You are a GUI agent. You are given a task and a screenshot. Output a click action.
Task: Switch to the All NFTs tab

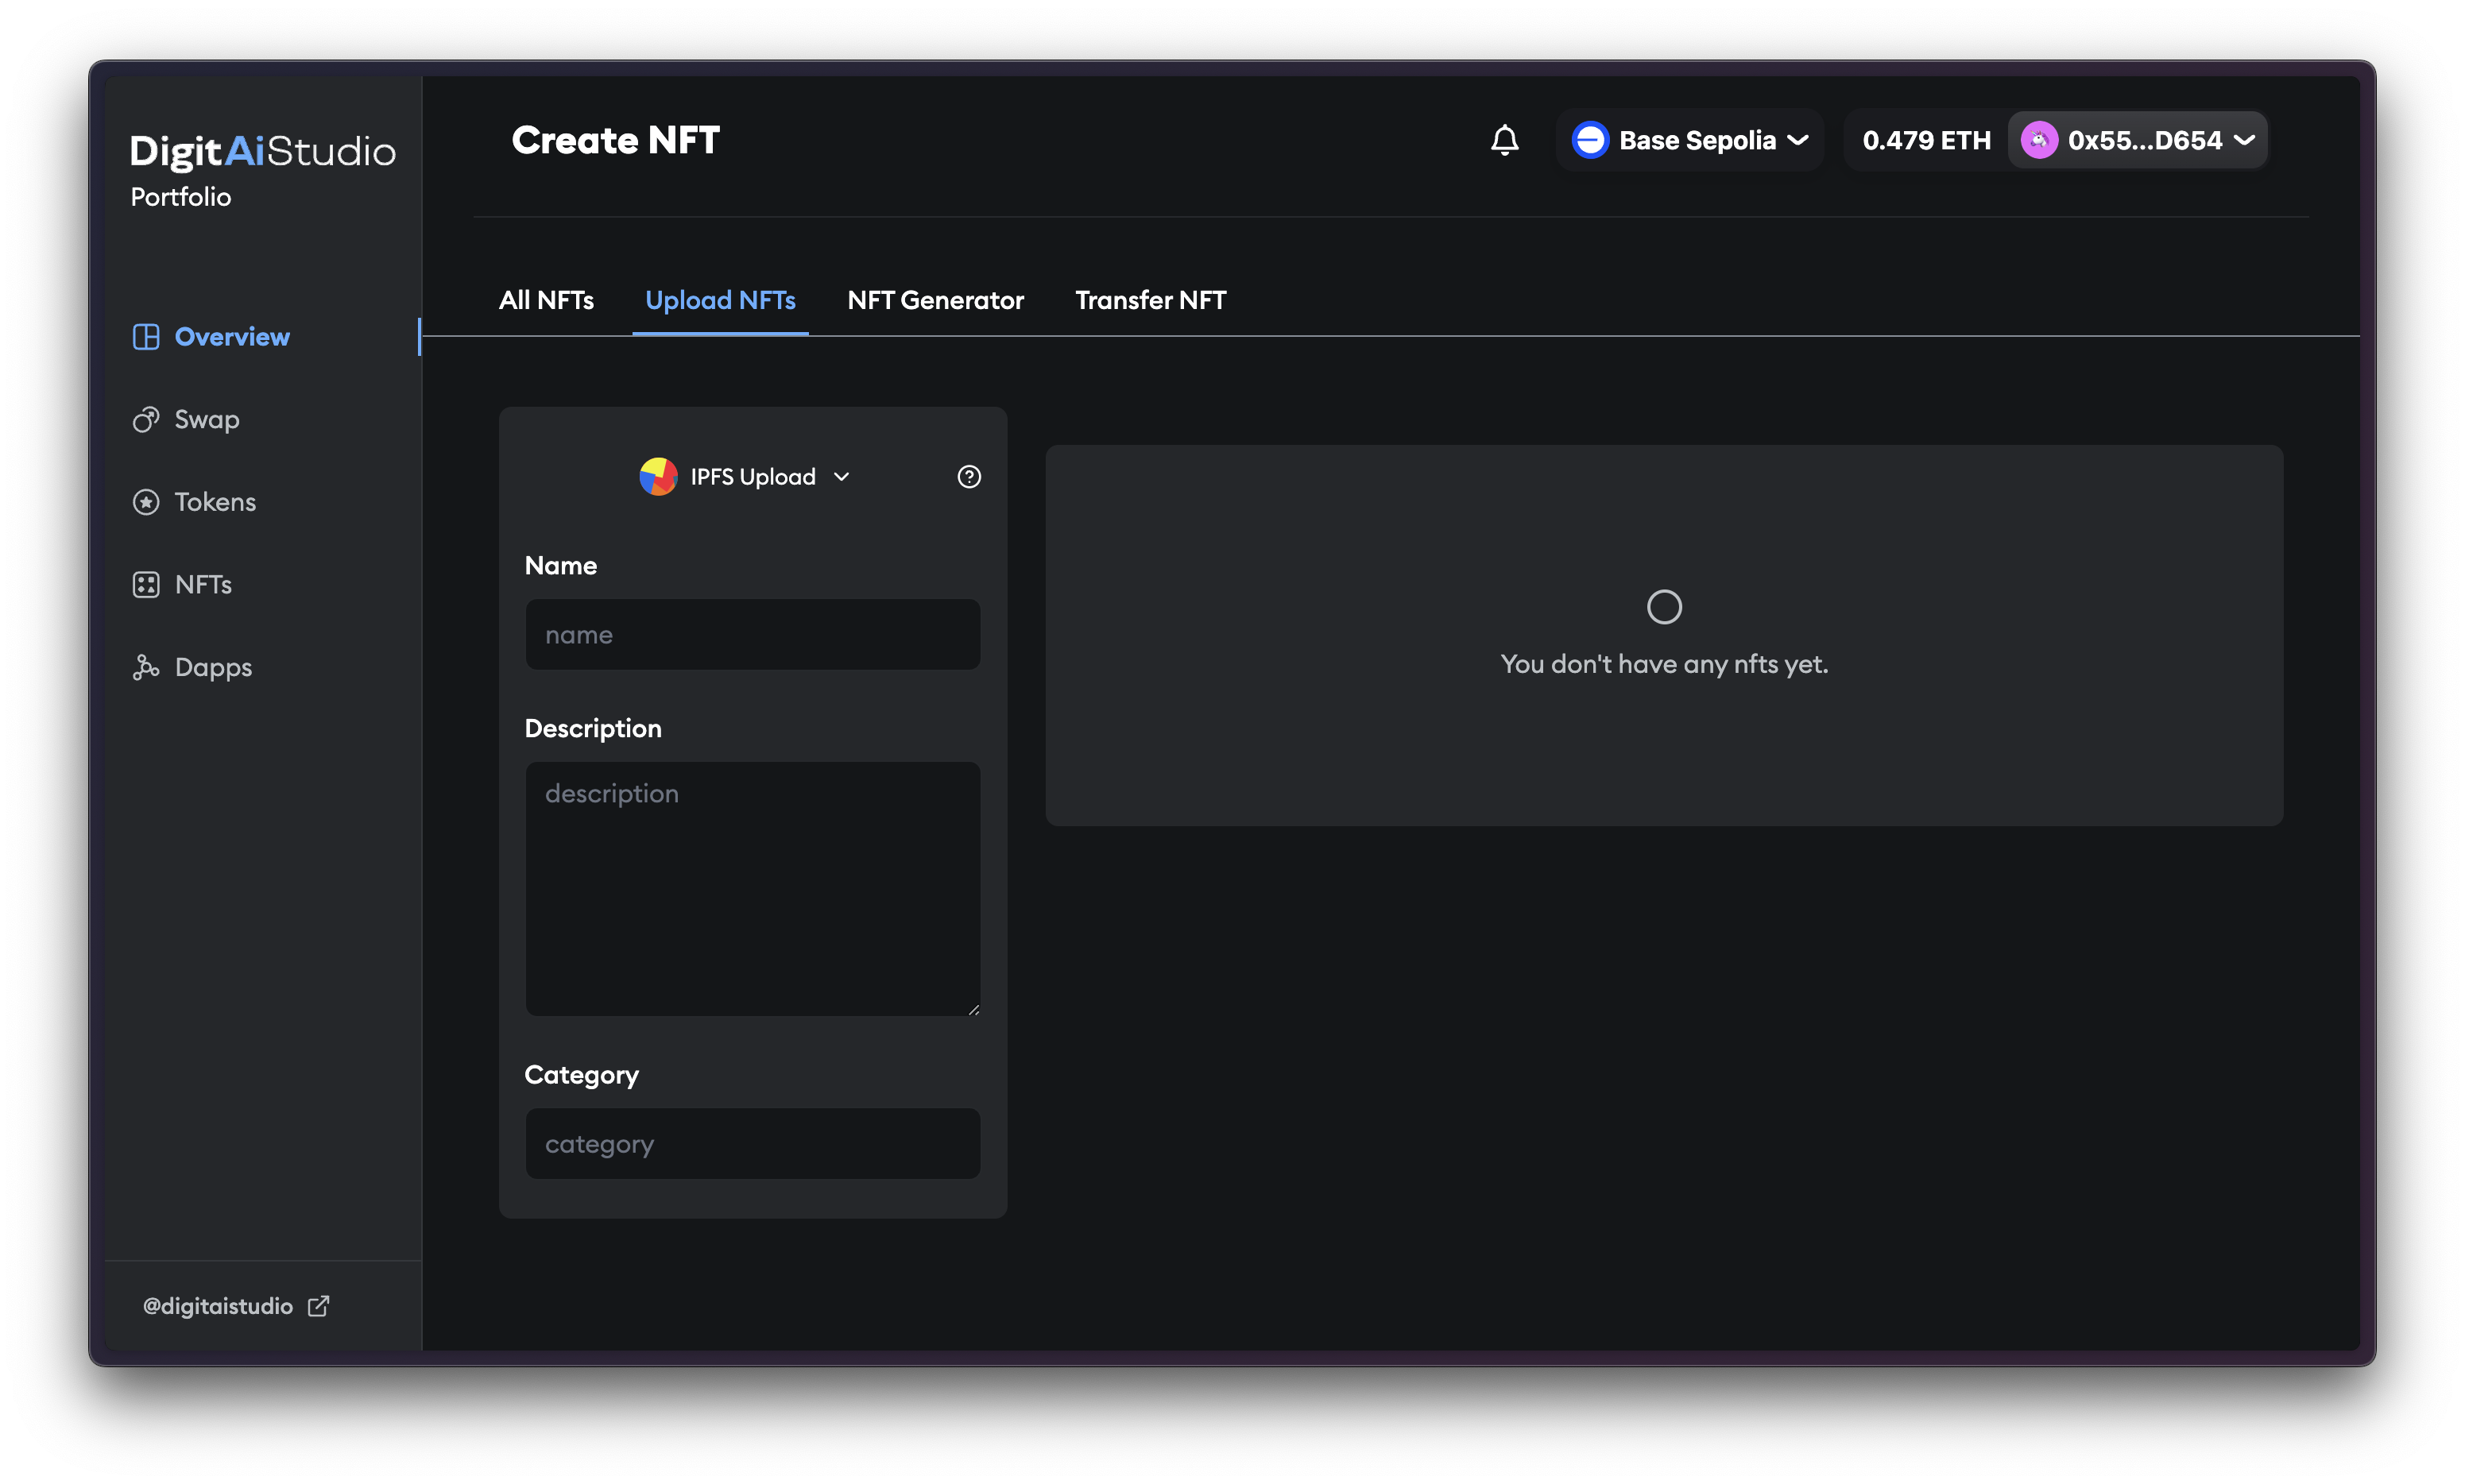(546, 300)
